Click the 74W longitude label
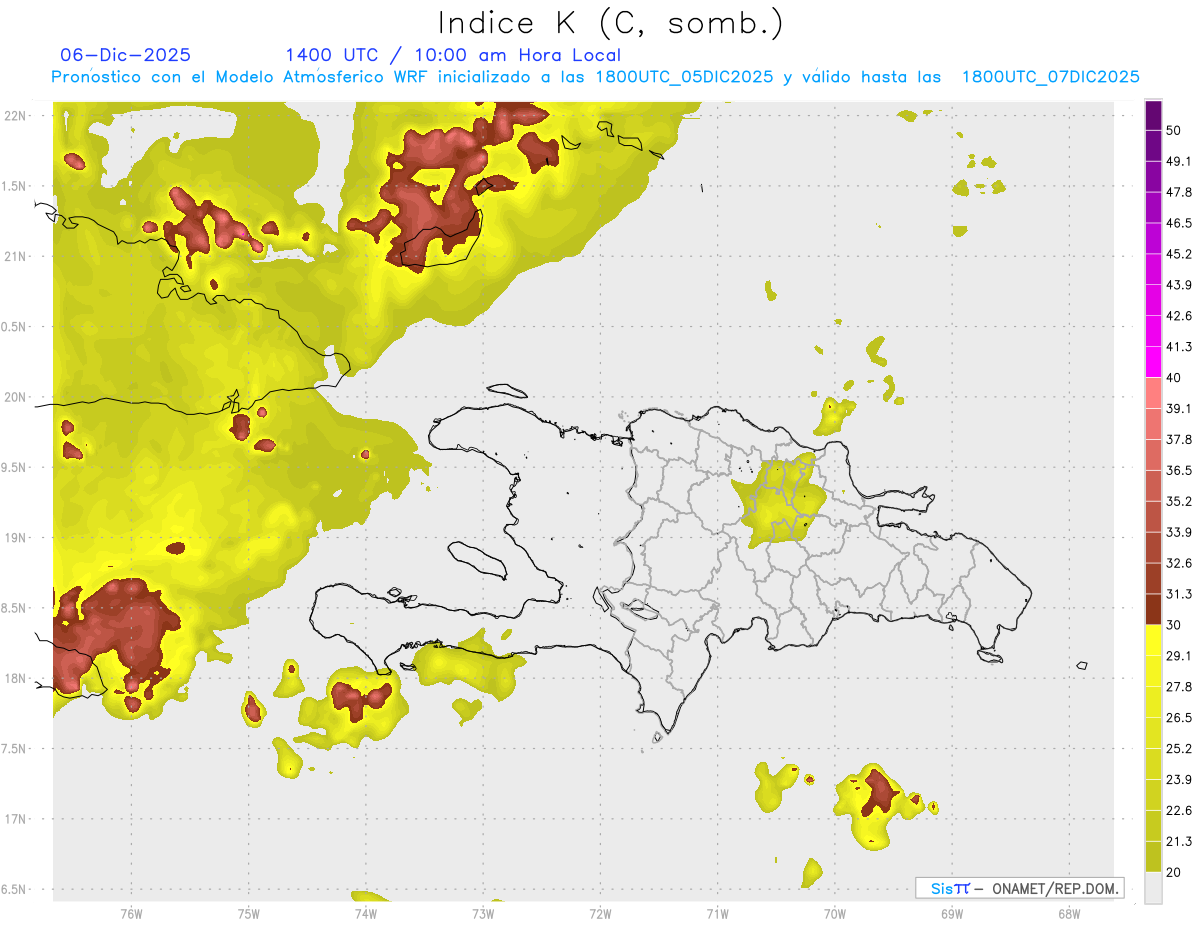The image size is (1200, 927). tap(366, 913)
